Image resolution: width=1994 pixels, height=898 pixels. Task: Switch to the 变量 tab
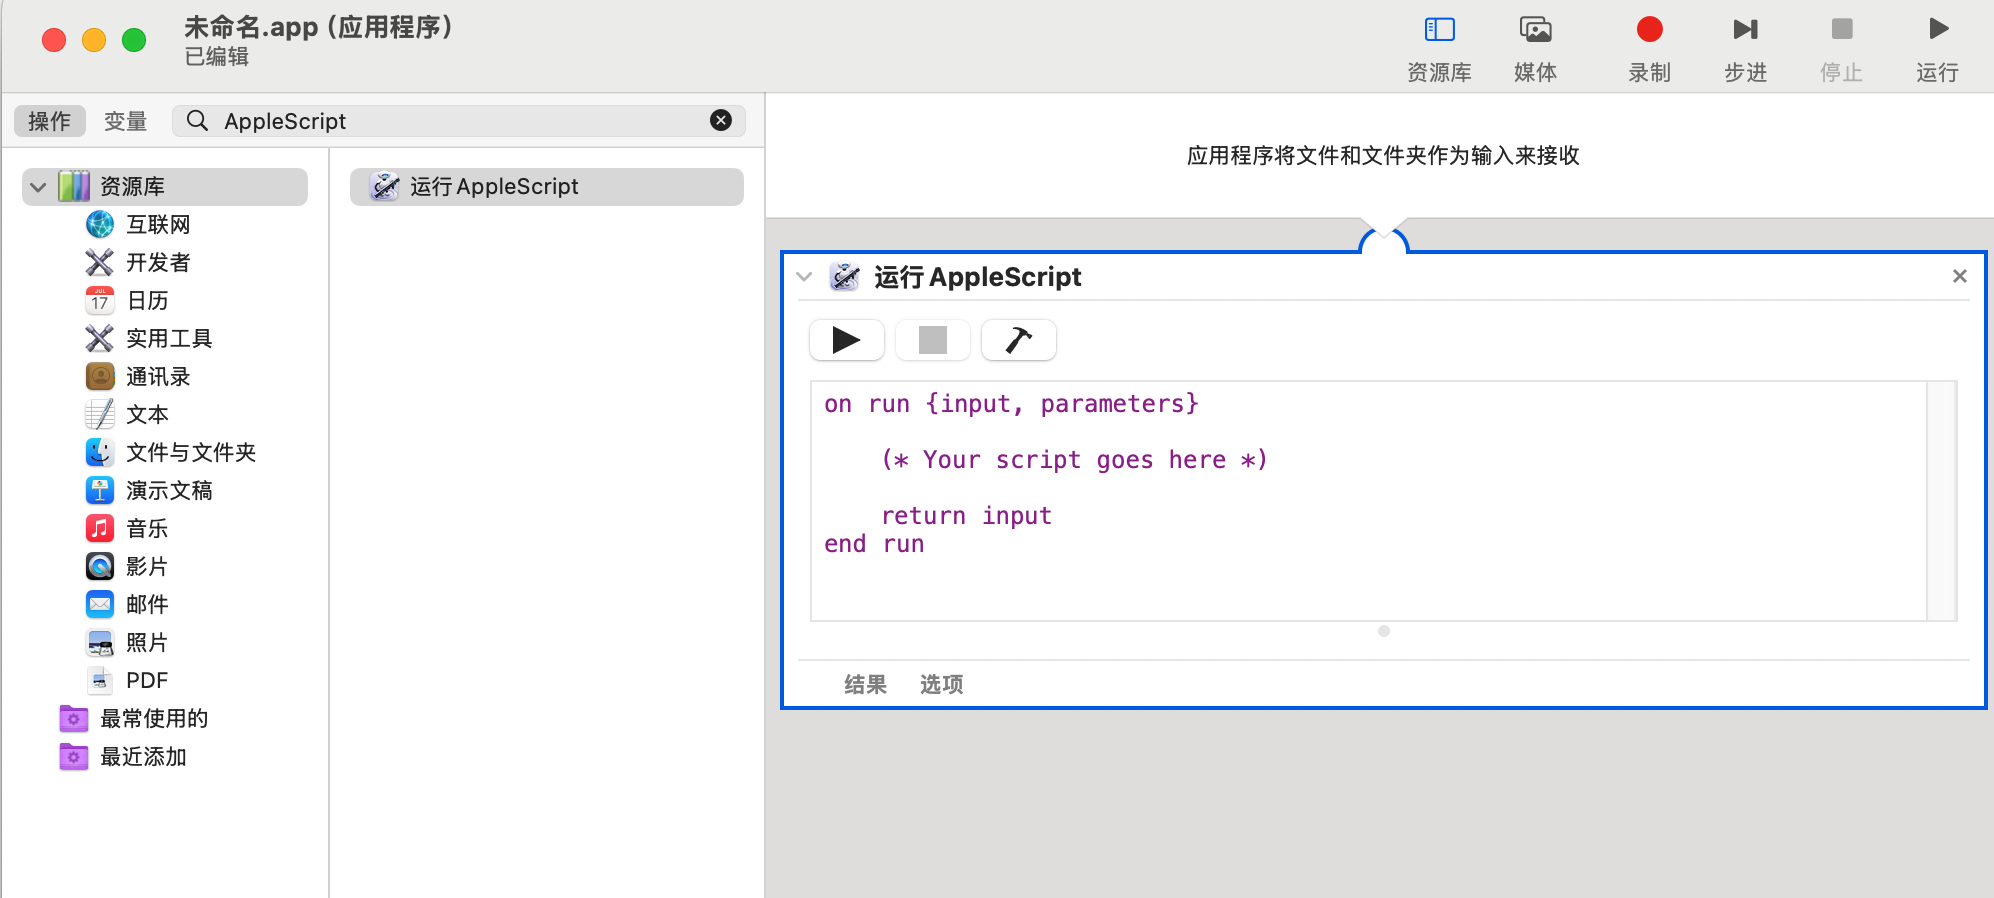pos(125,121)
